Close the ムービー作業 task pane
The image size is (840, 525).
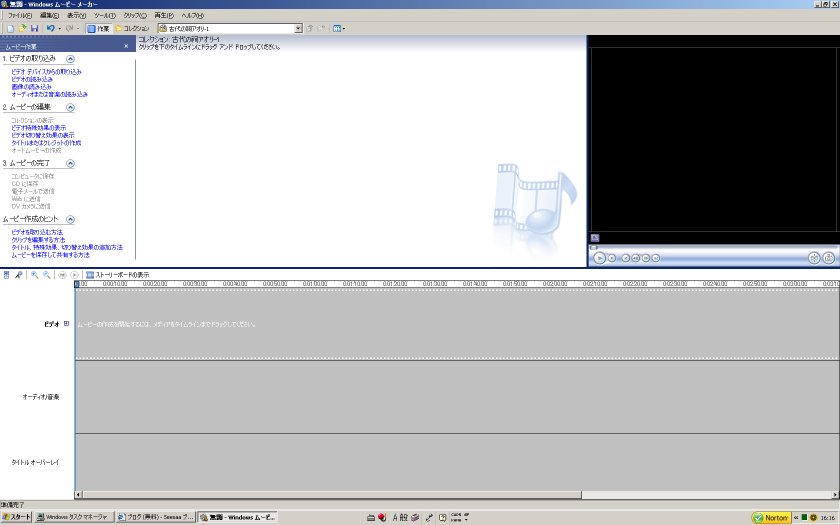pyautogui.click(x=126, y=46)
